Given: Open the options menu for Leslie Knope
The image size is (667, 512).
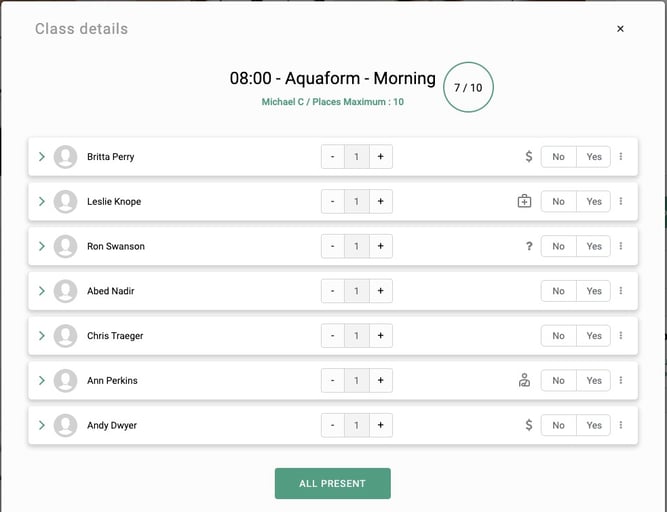Looking at the screenshot, I should click(621, 202).
